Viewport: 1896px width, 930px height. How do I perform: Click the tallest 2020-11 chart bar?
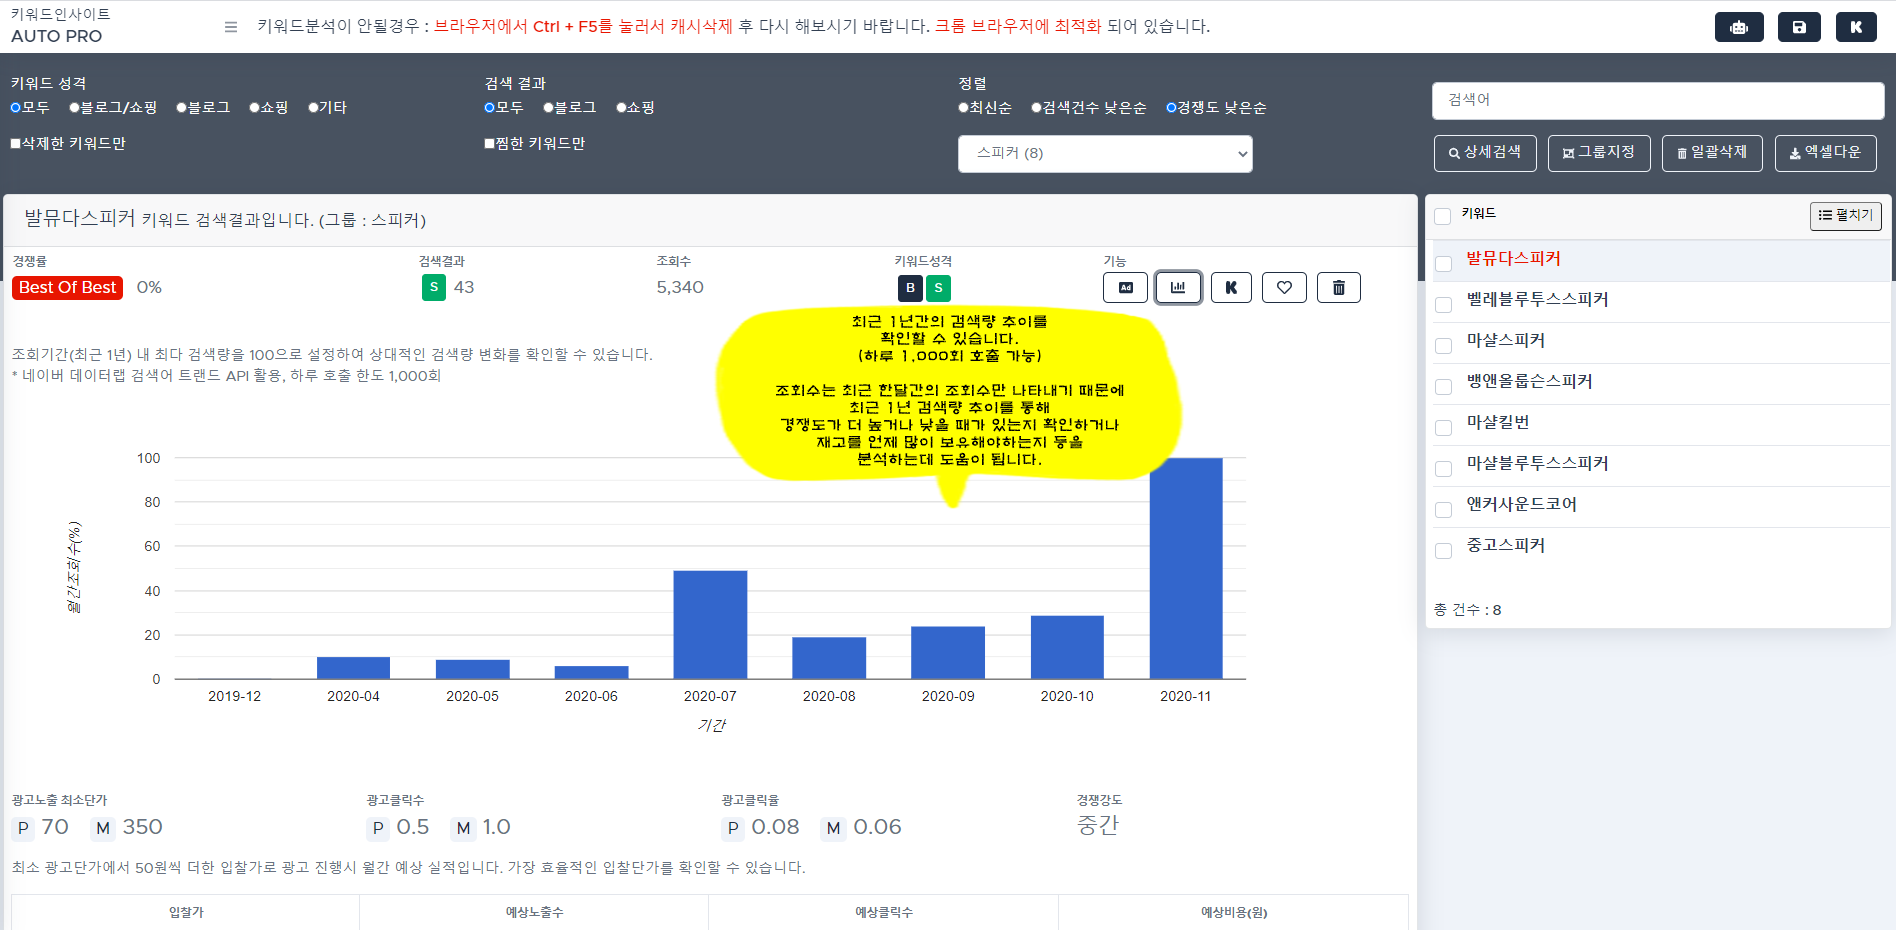[x=1185, y=568]
